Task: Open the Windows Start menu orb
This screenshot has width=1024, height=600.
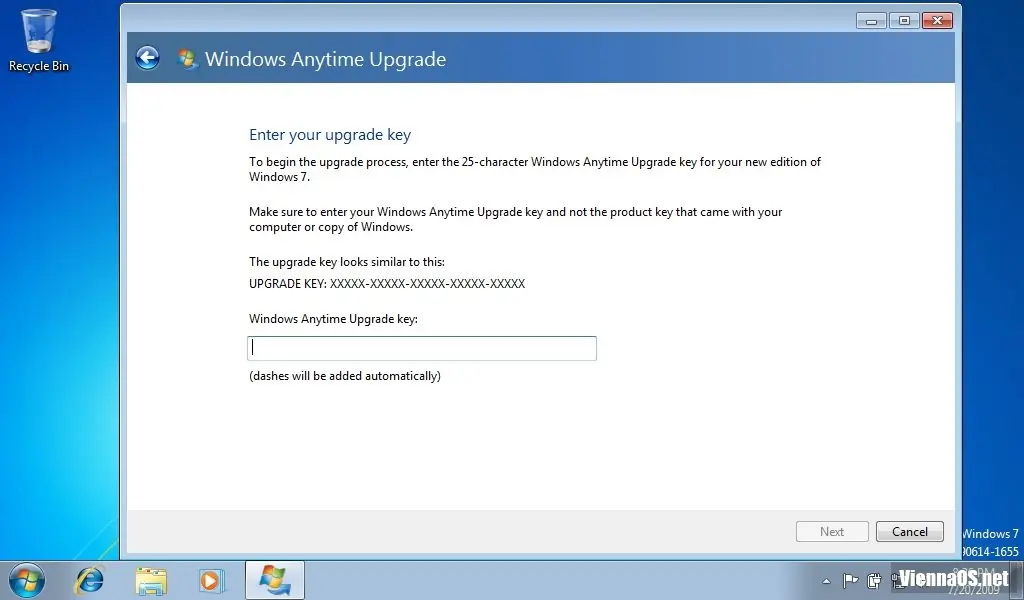Action: click(x=27, y=580)
